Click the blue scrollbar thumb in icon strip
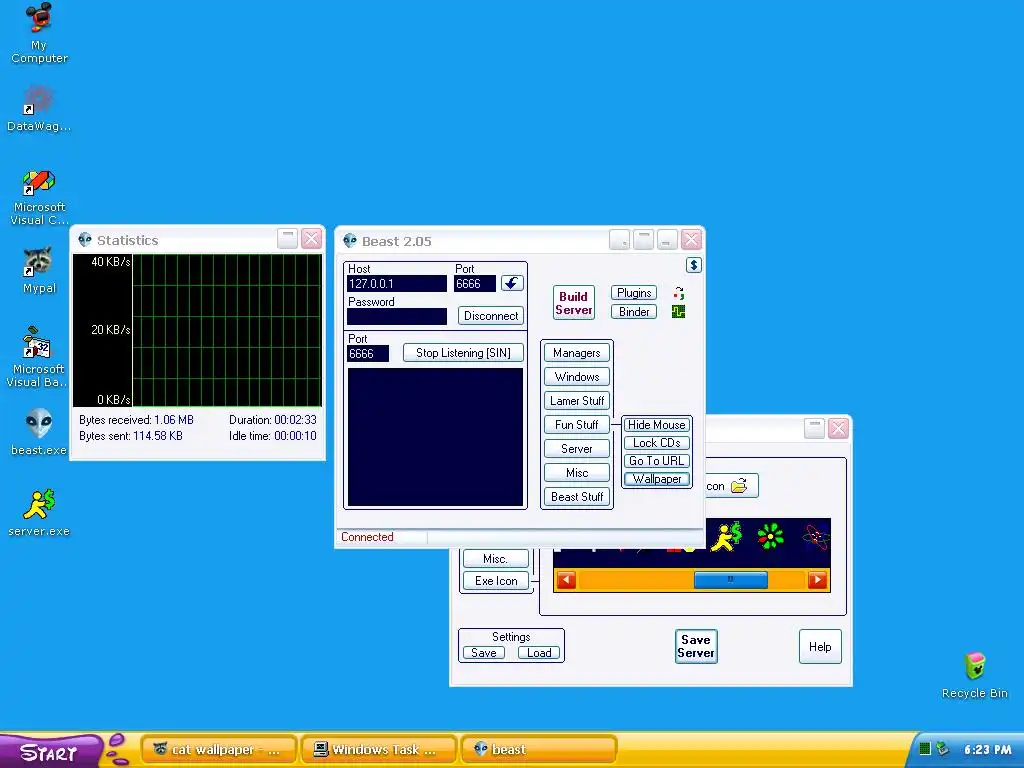The width and height of the screenshot is (1024, 768). pos(730,579)
